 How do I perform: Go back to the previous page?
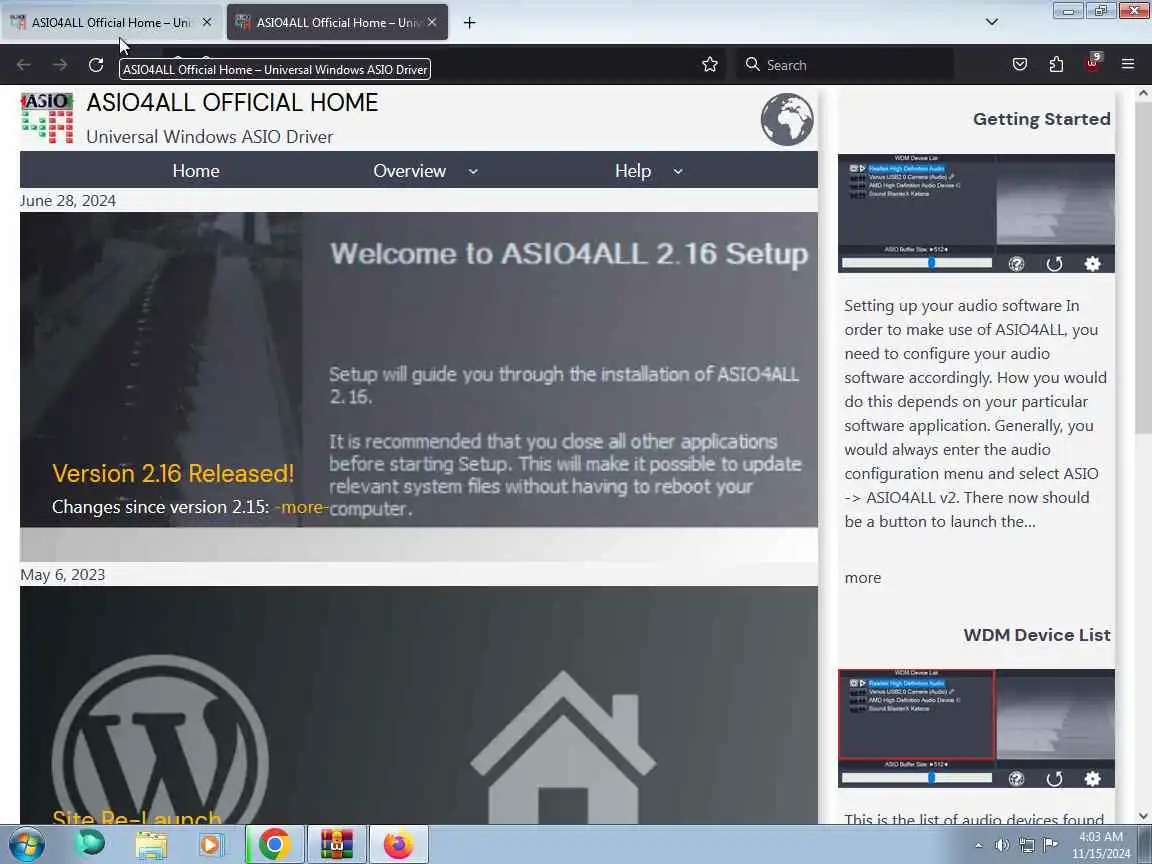click(x=24, y=65)
